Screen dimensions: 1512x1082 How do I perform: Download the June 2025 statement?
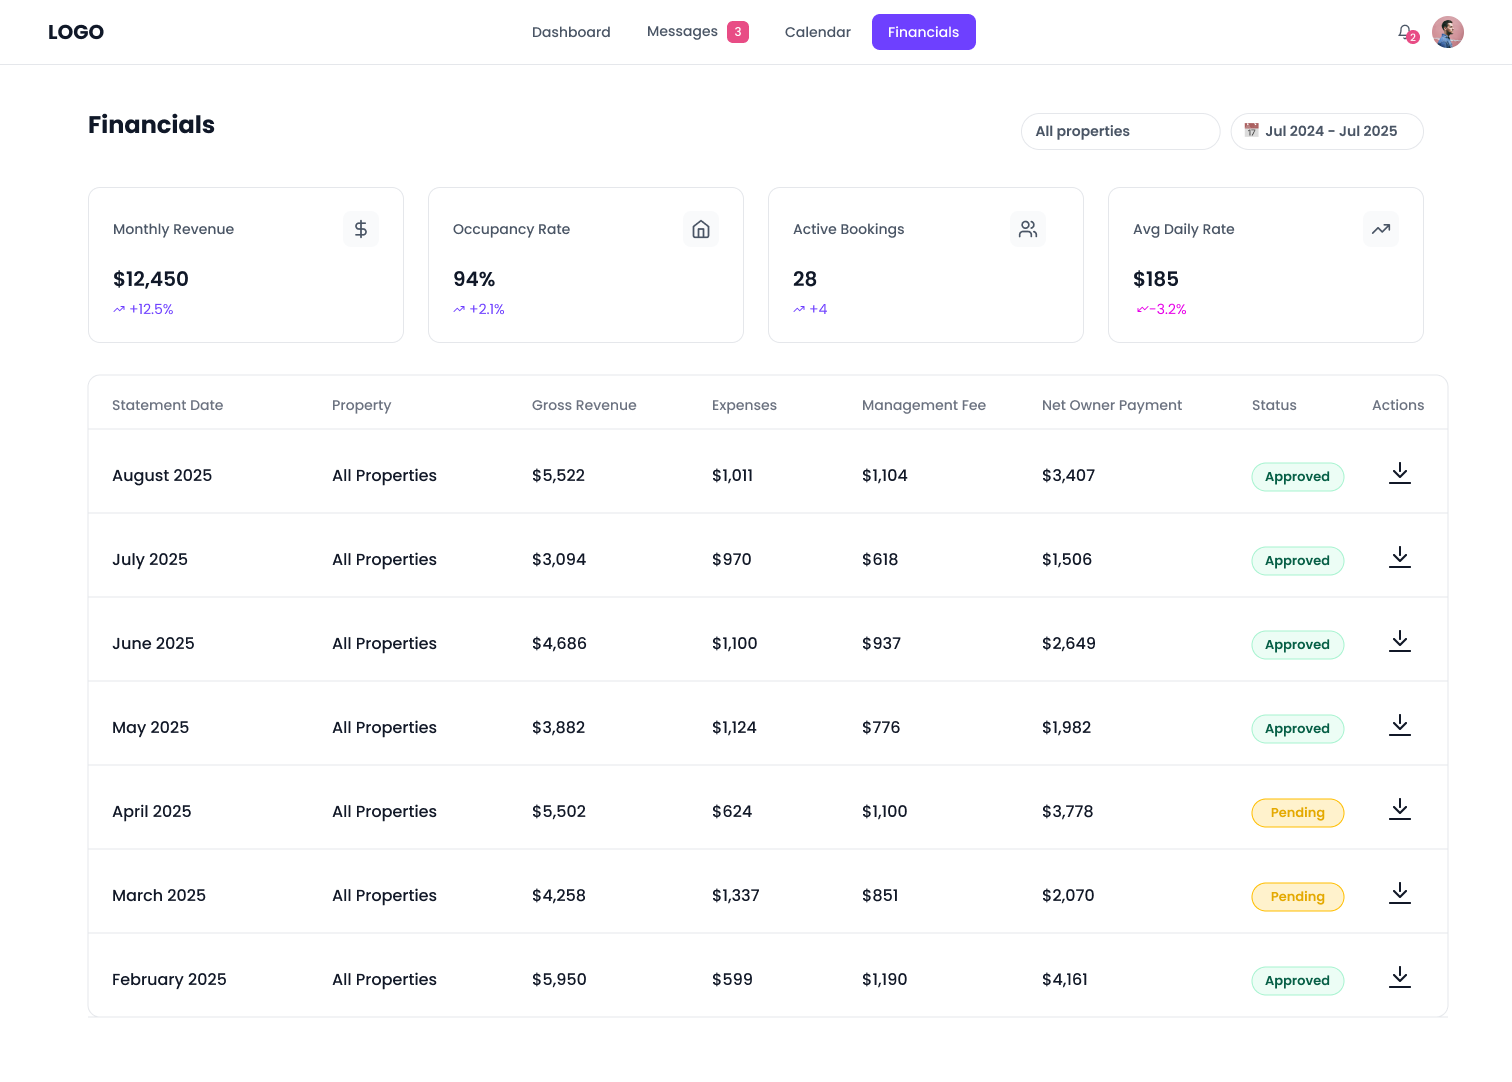click(1399, 642)
